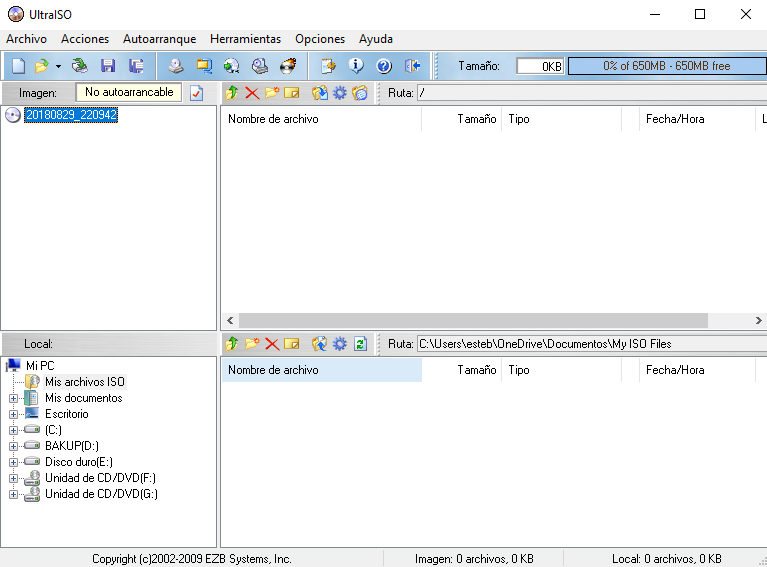Screen dimensions: 767x567
Task: Select Mi PC in local tree
Action: [x=40, y=366]
